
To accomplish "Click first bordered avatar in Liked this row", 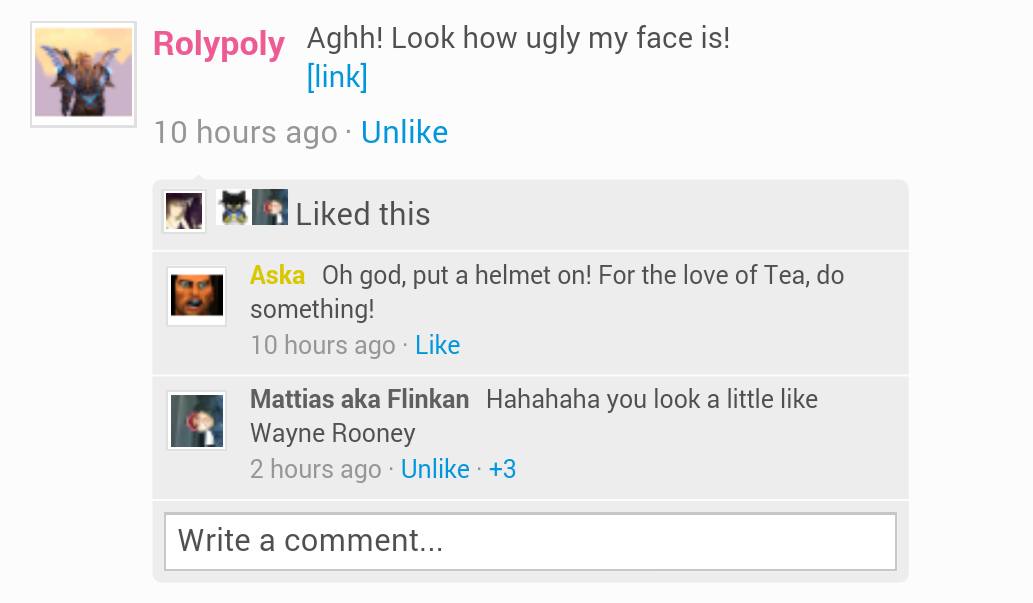I will point(184,212).
